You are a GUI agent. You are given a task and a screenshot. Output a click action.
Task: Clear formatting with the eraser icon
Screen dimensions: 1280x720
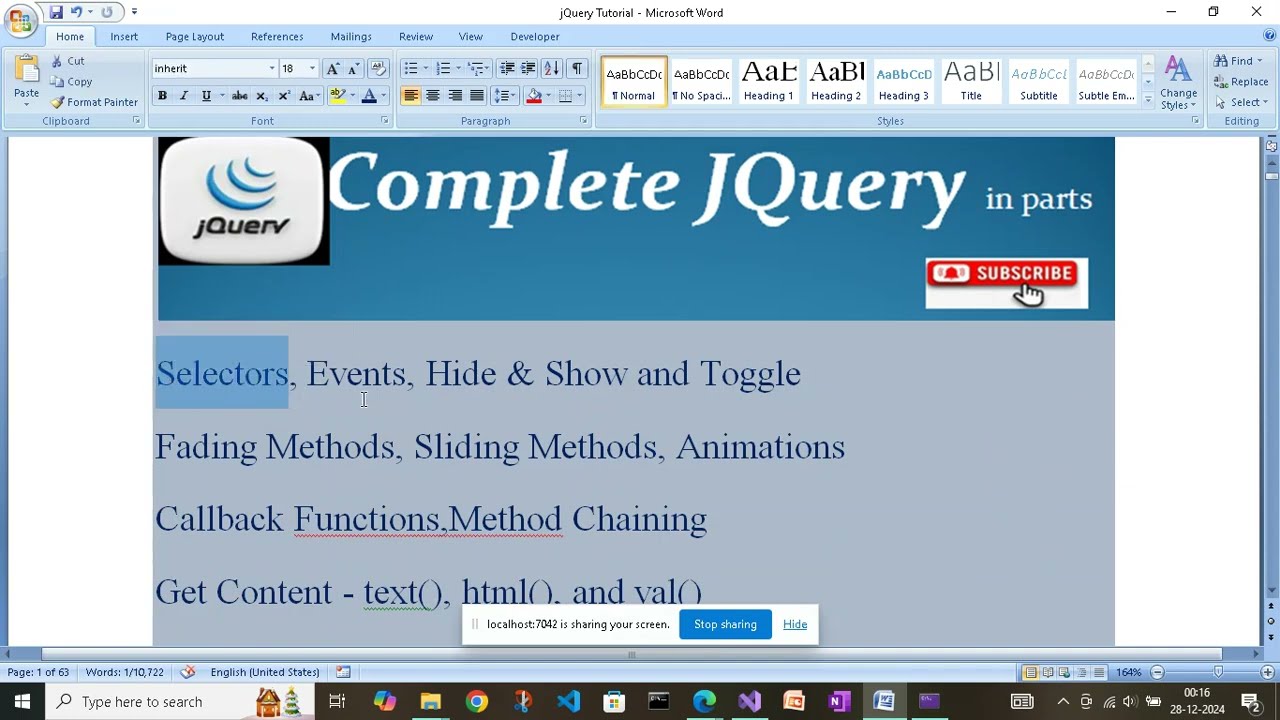[x=378, y=68]
